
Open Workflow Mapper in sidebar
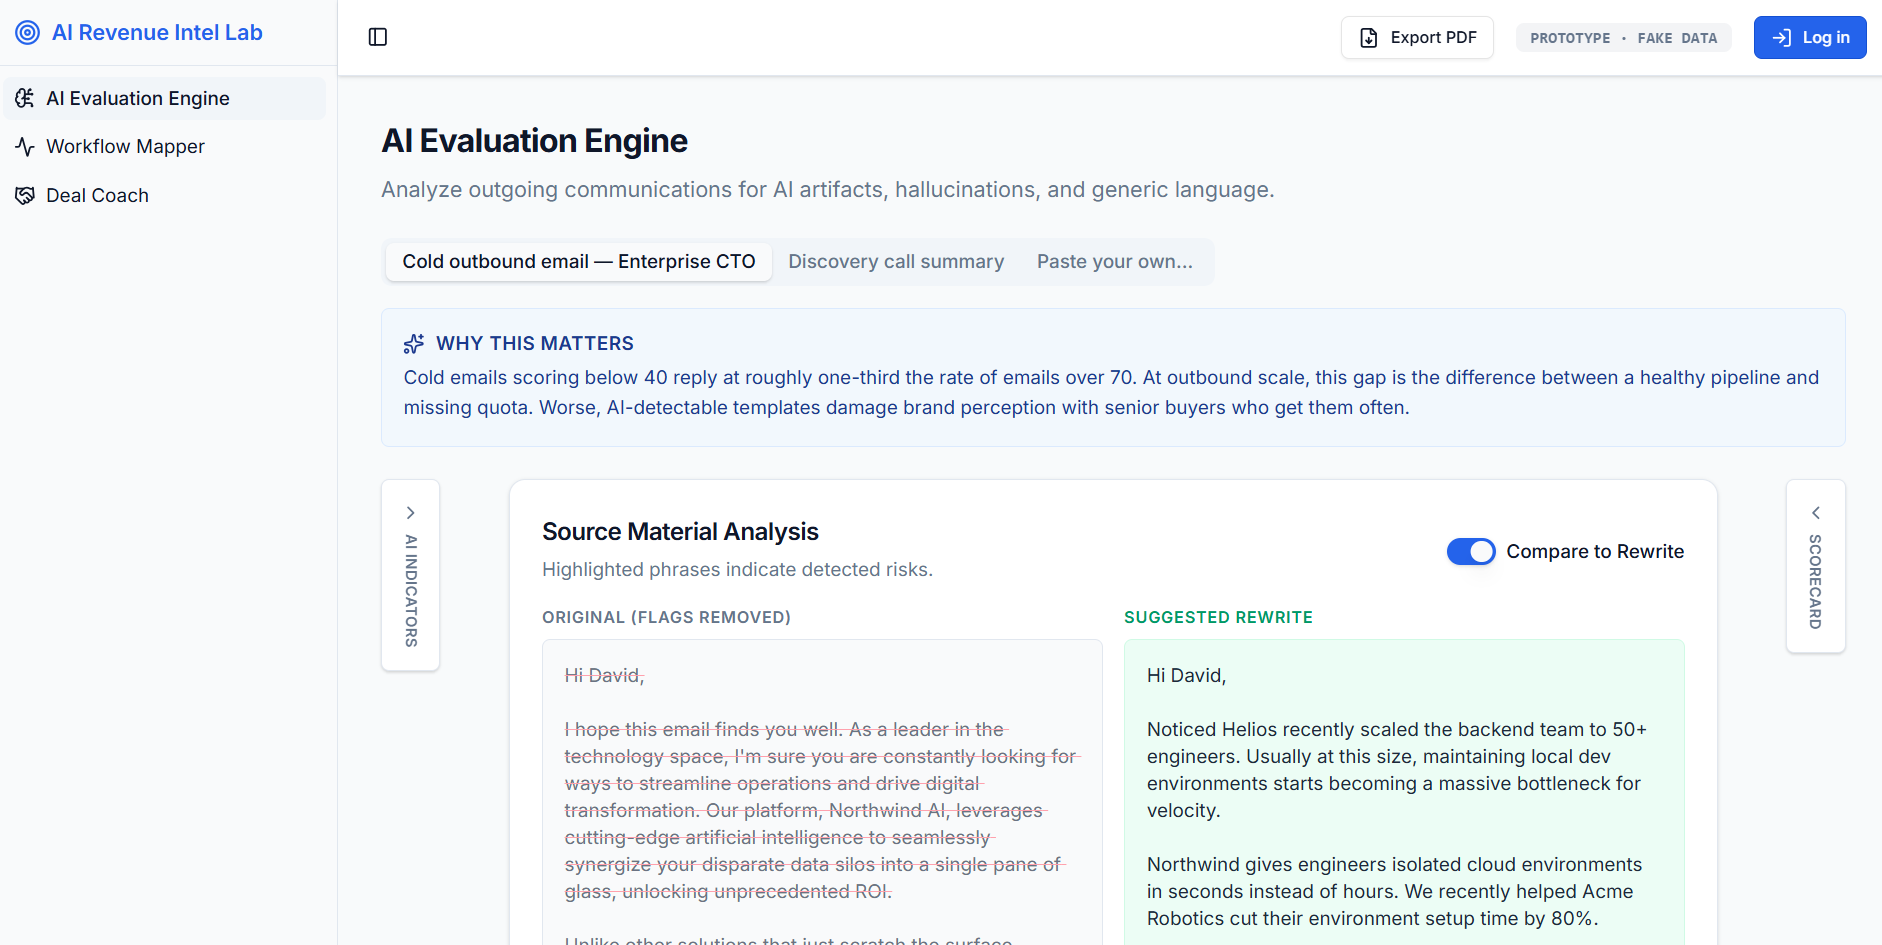pos(164,147)
